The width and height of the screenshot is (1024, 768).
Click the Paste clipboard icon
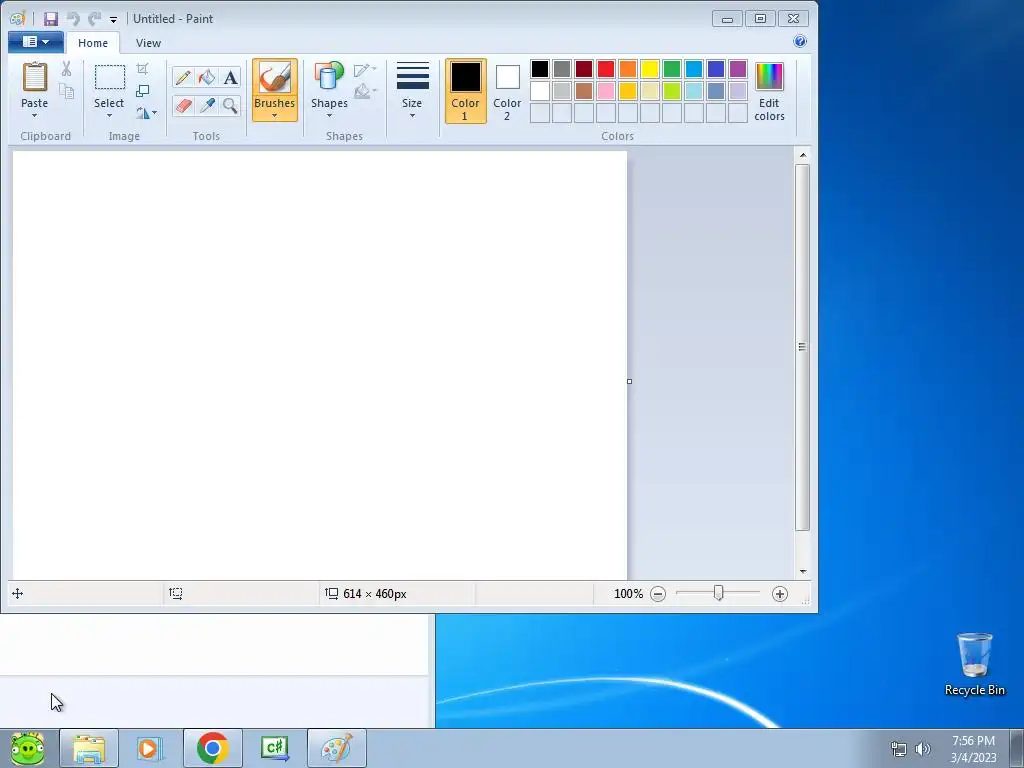click(x=35, y=78)
